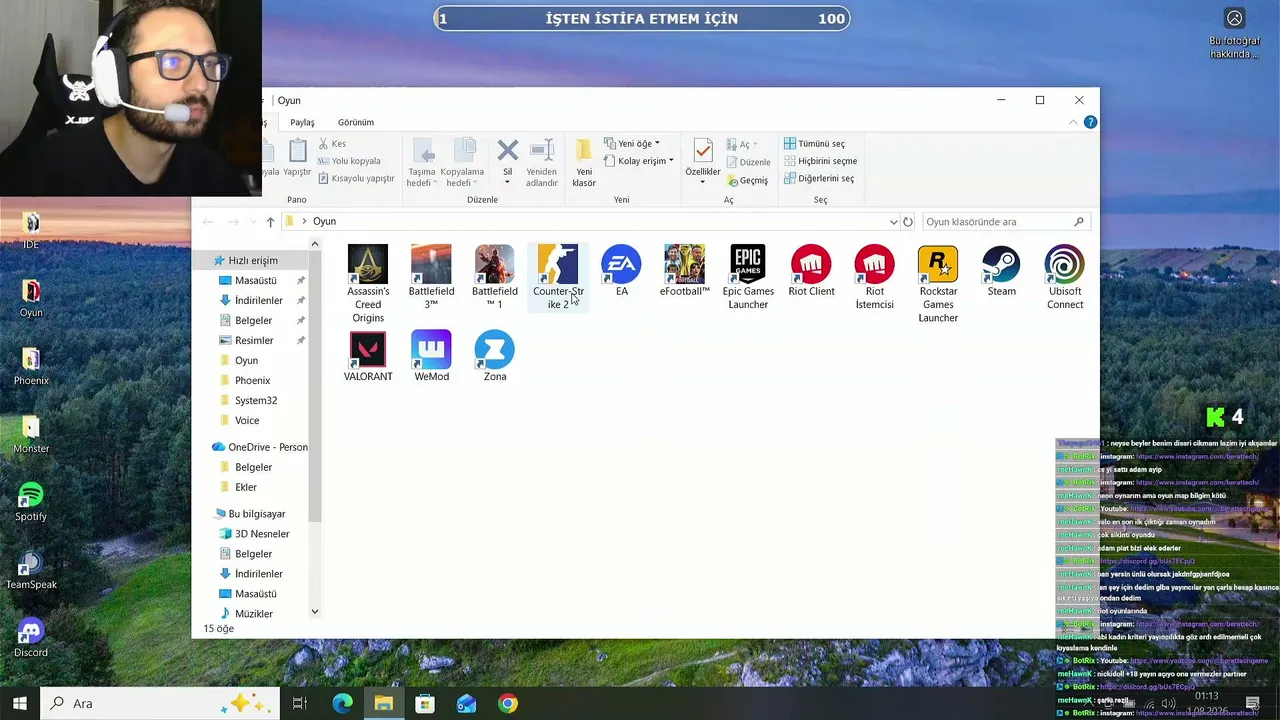The image size is (1280, 720).
Task: Open the Yeni öğe dropdown
Action: [x=632, y=144]
